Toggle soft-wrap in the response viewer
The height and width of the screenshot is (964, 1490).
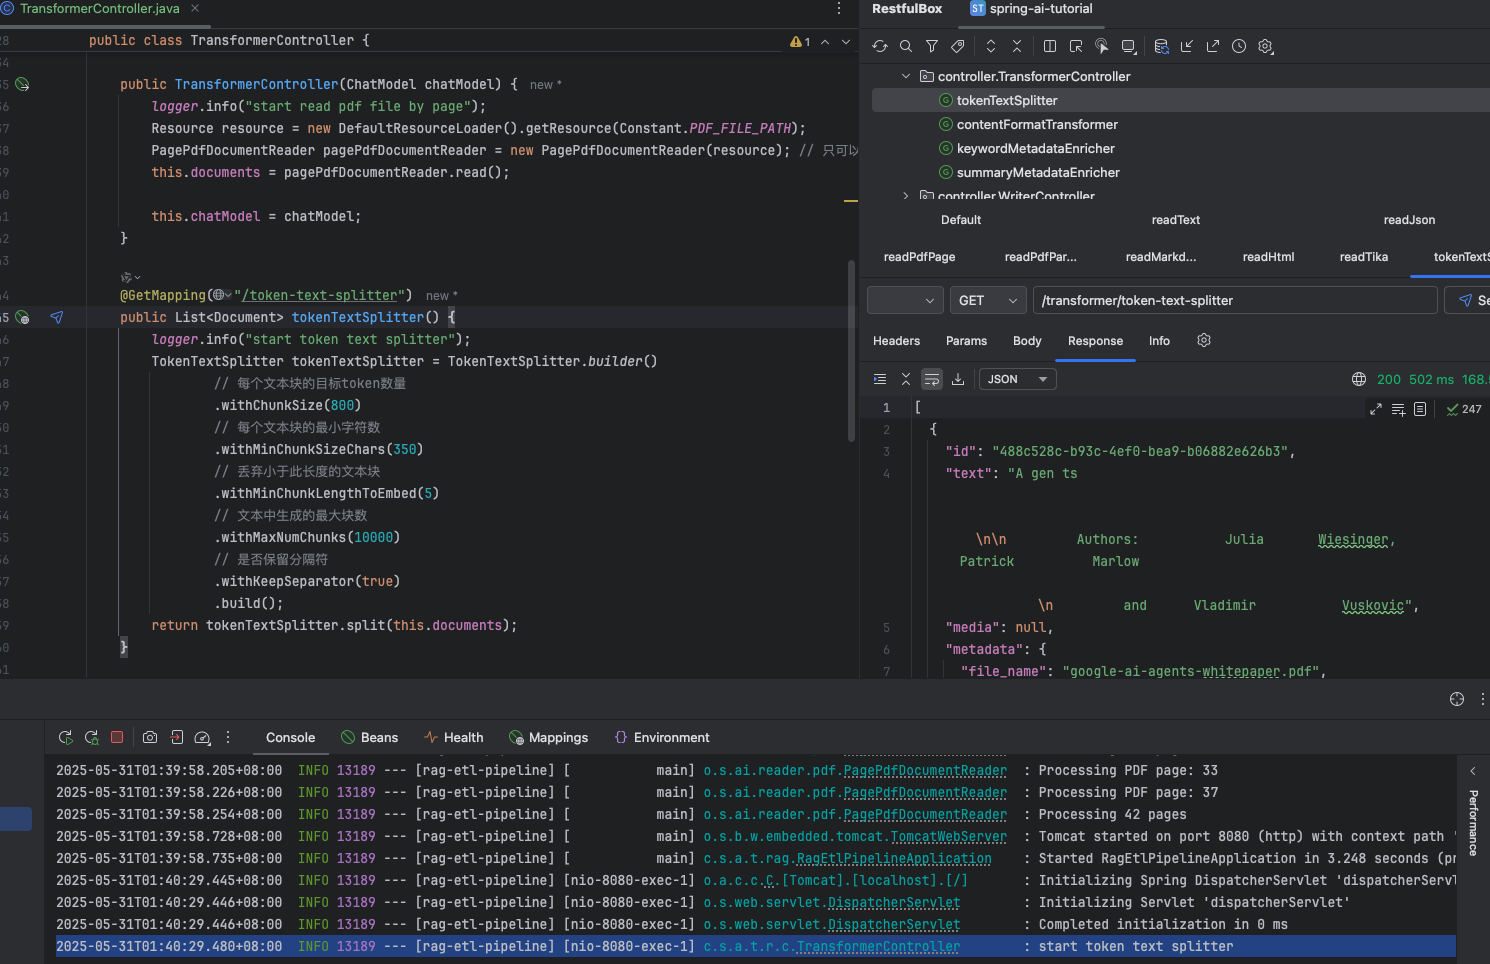click(932, 379)
